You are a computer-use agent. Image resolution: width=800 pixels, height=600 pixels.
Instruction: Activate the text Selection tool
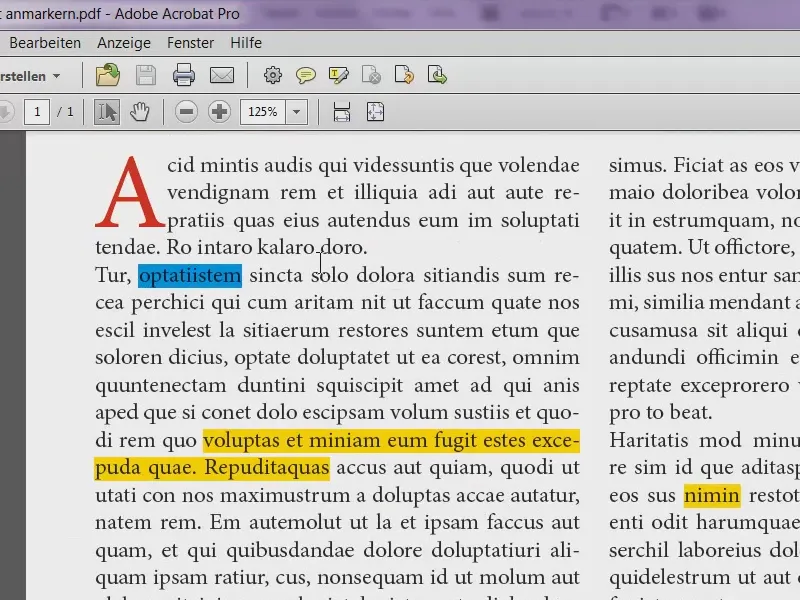click(x=107, y=112)
